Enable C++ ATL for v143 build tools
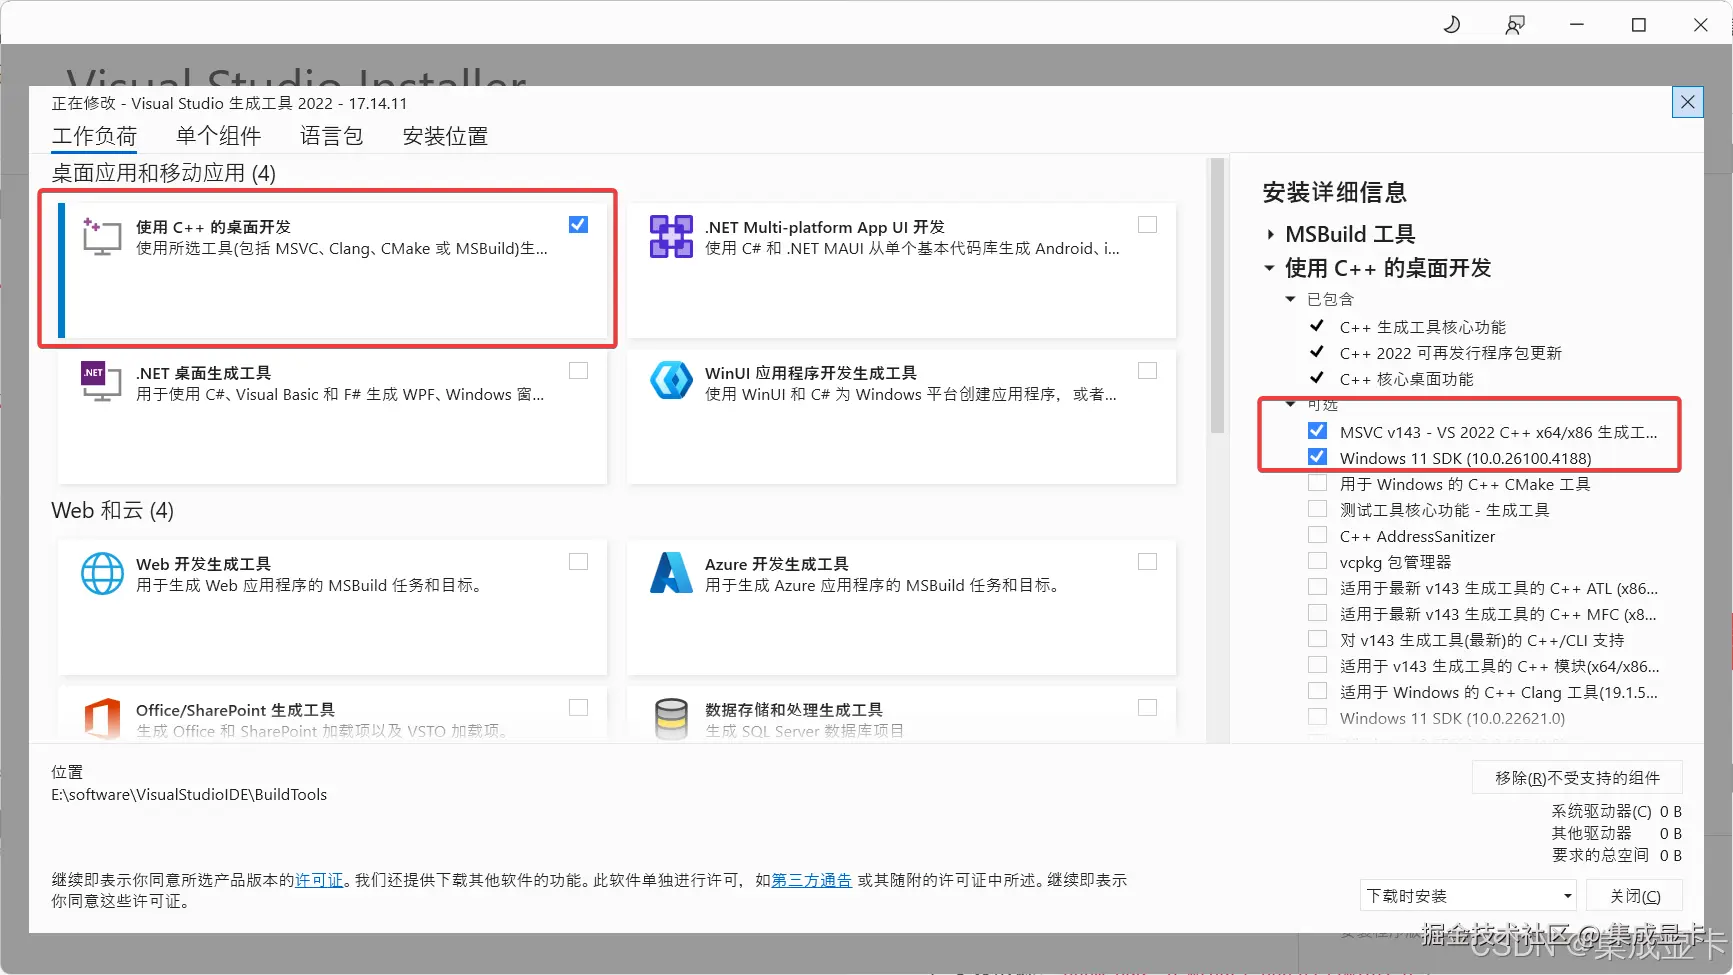Viewport: 1733px width, 975px height. 1318,587
